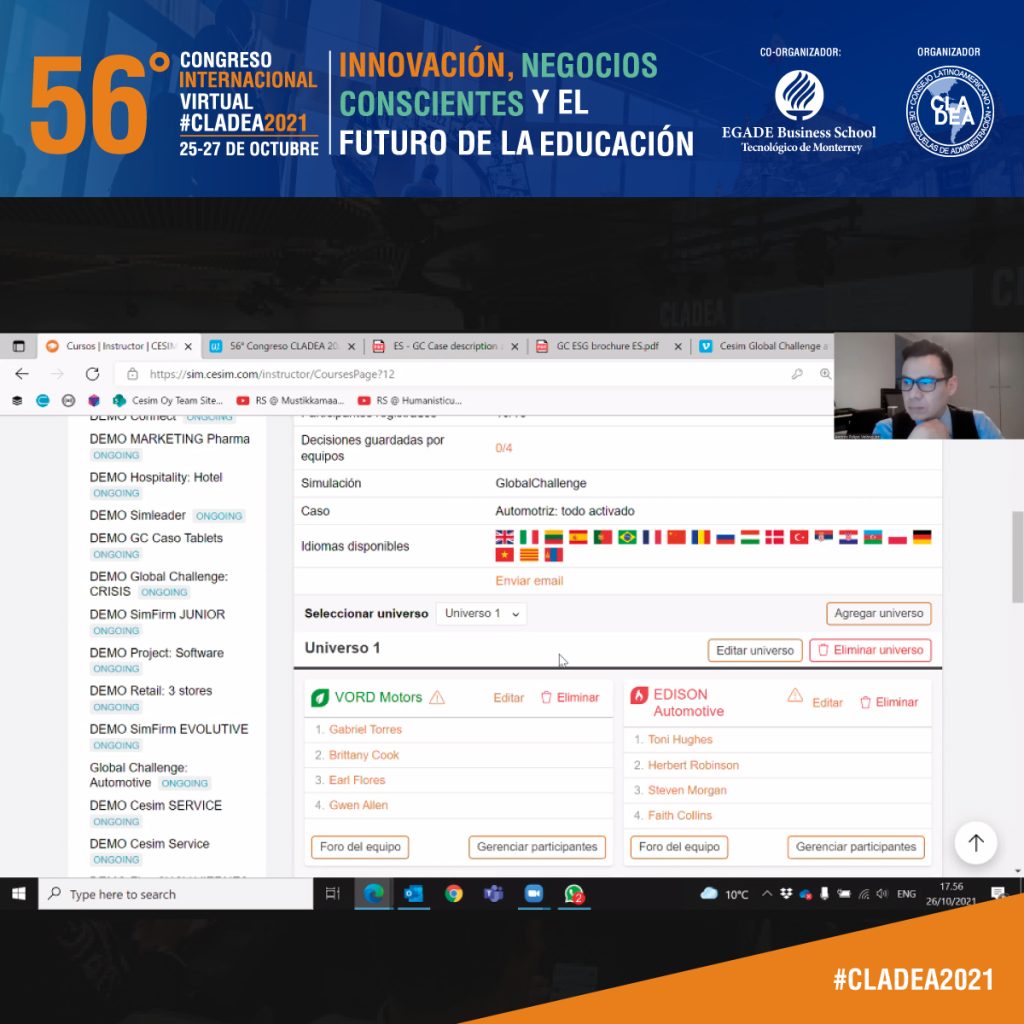
Task: Open the RS @ Mustikkamaa bookmark
Action: click(291, 400)
